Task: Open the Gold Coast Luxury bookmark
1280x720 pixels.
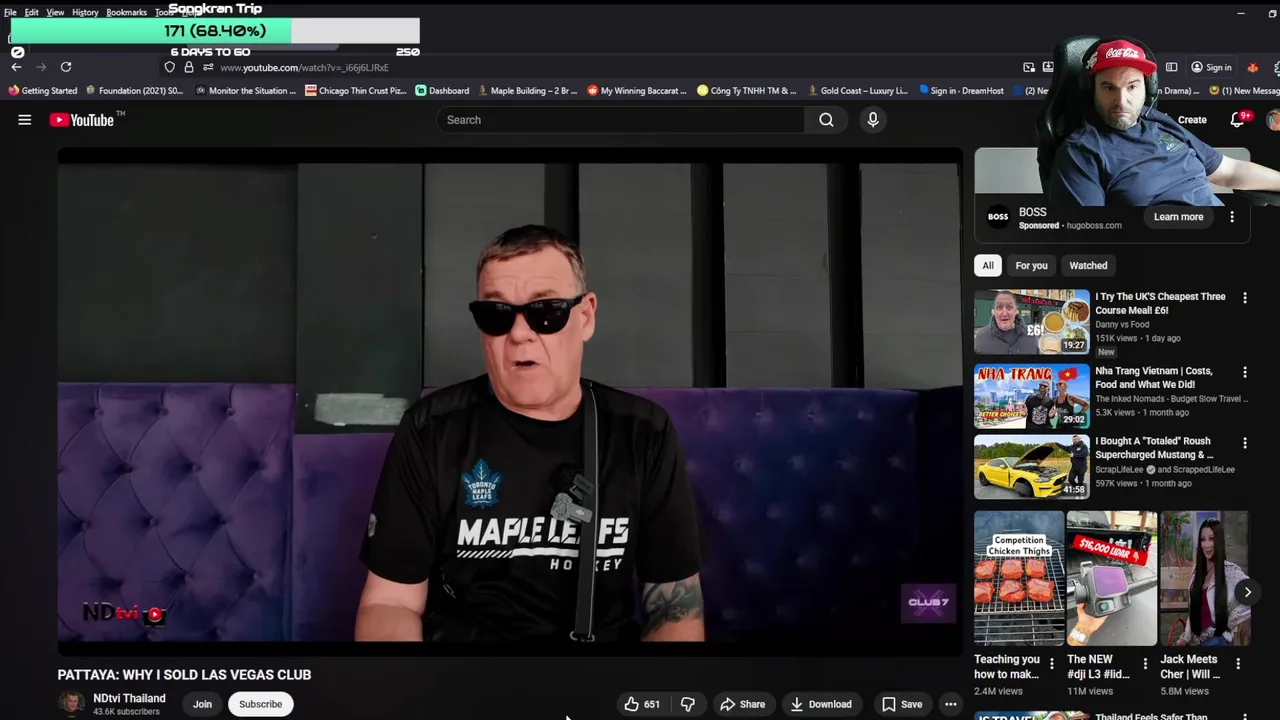Action: [857, 91]
